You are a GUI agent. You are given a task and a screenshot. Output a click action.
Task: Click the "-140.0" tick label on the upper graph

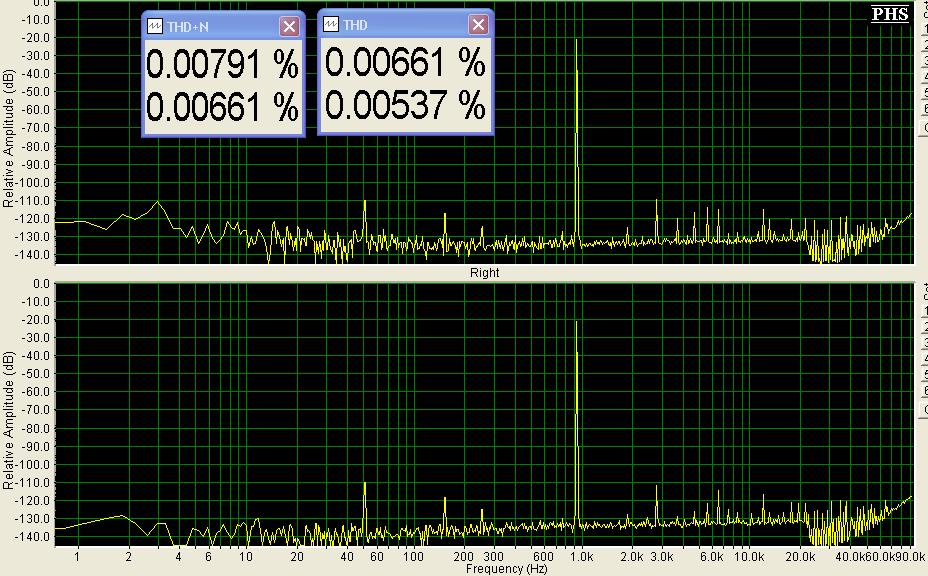click(35, 255)
